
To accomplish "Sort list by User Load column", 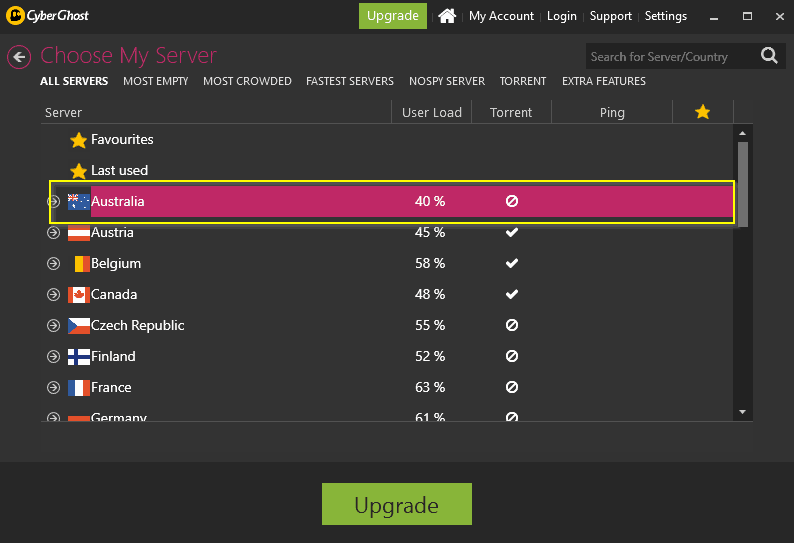I will coord(431,112).
